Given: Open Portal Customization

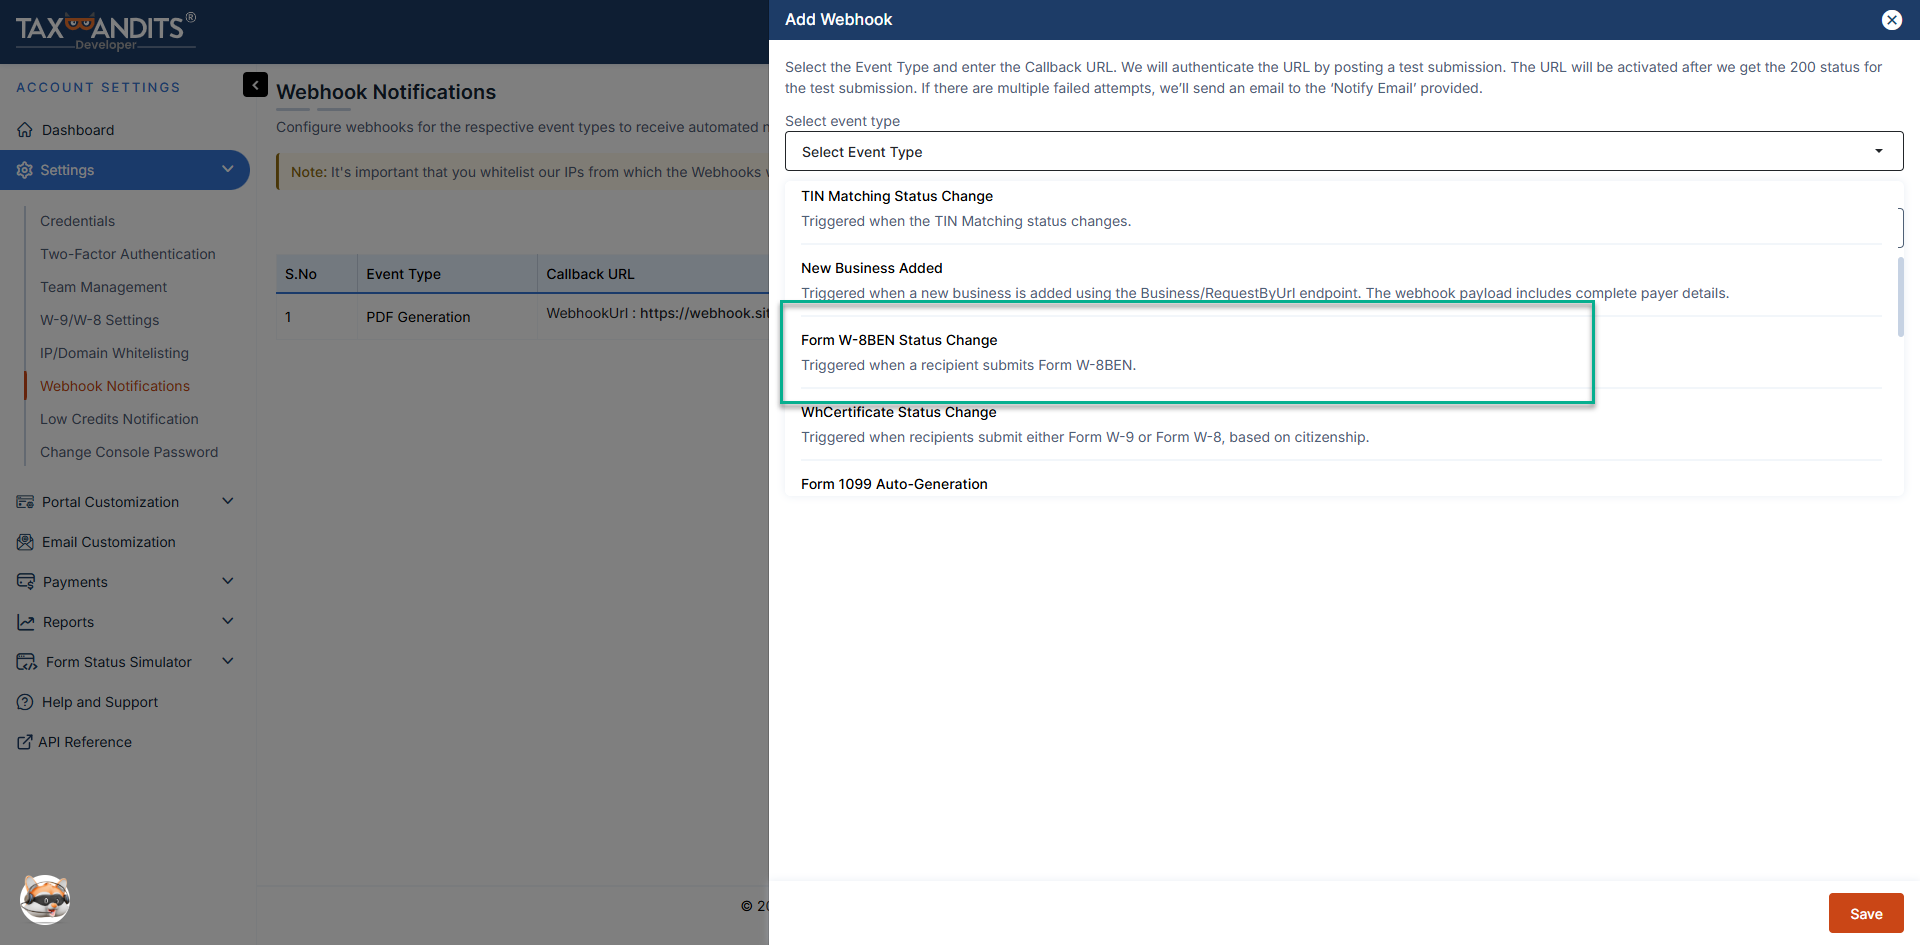Looking at the screenshot, I should [x=110, y=501].
